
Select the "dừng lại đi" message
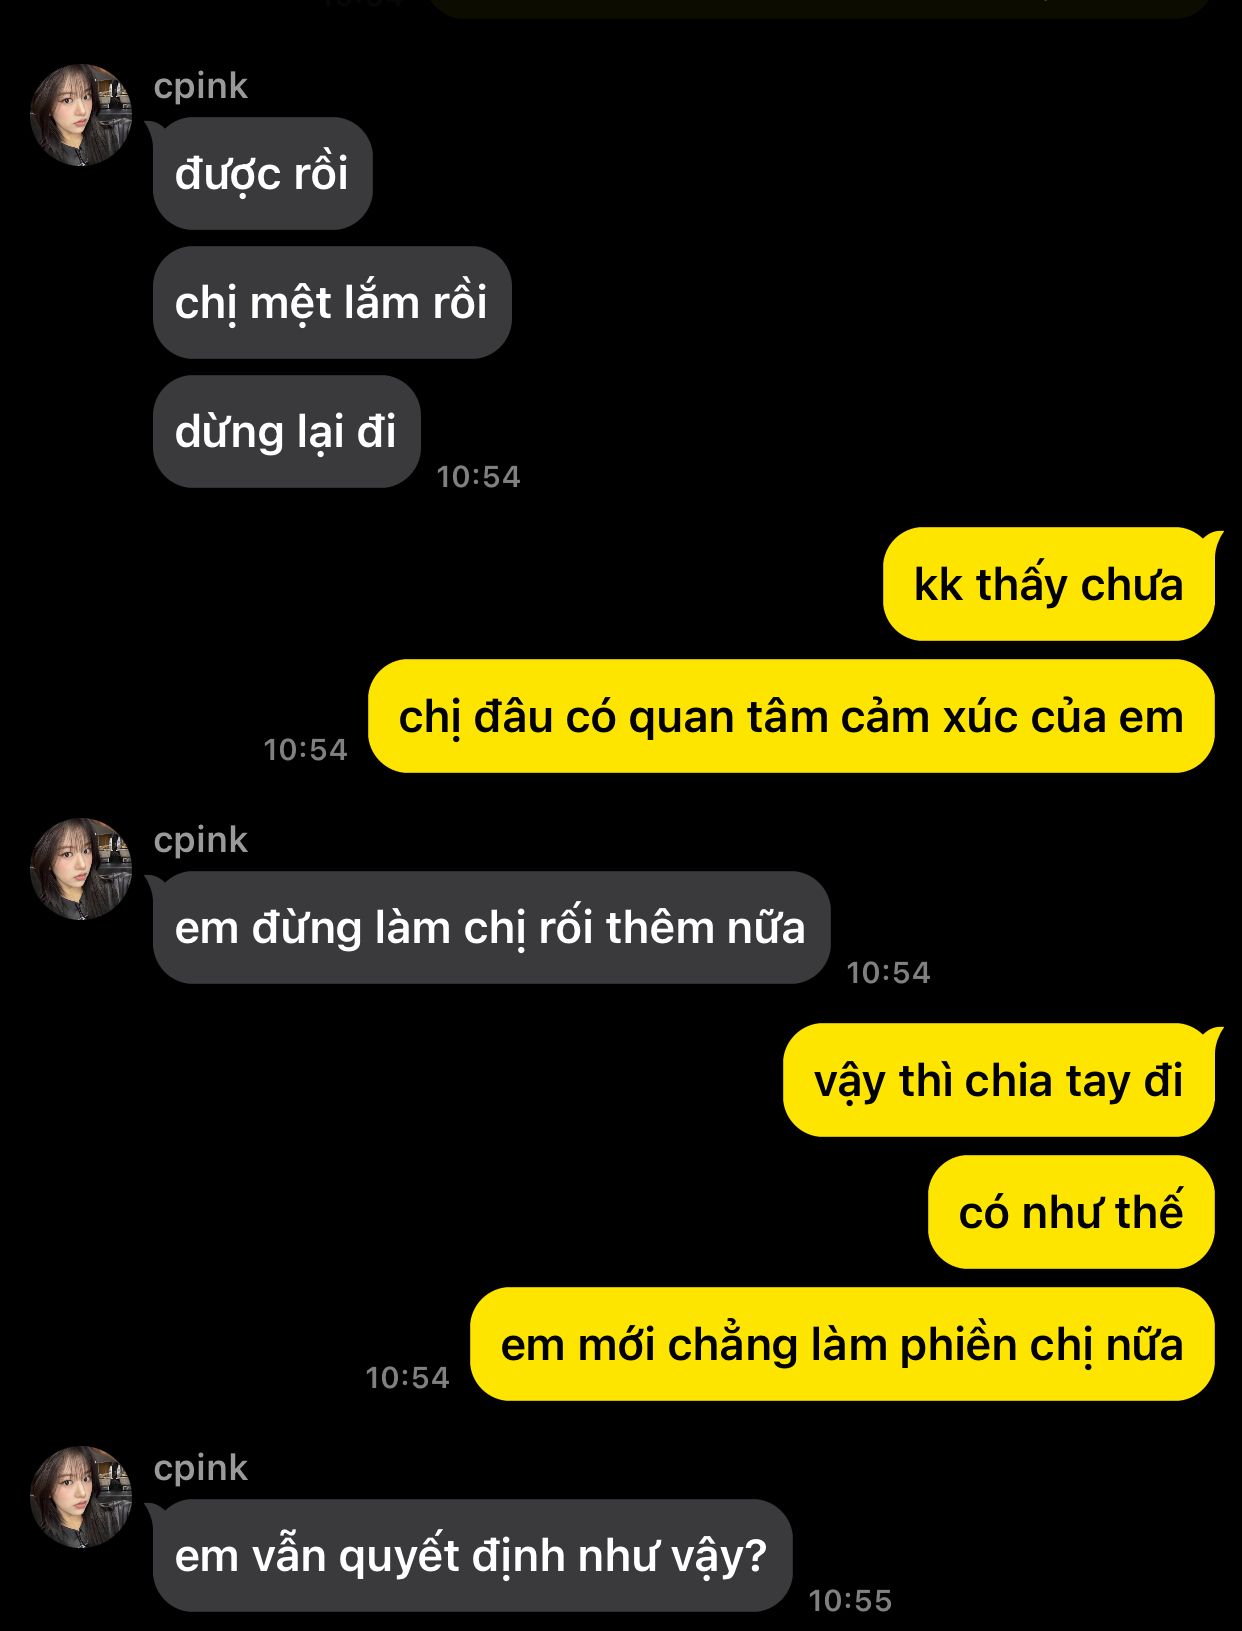(286, 432)
